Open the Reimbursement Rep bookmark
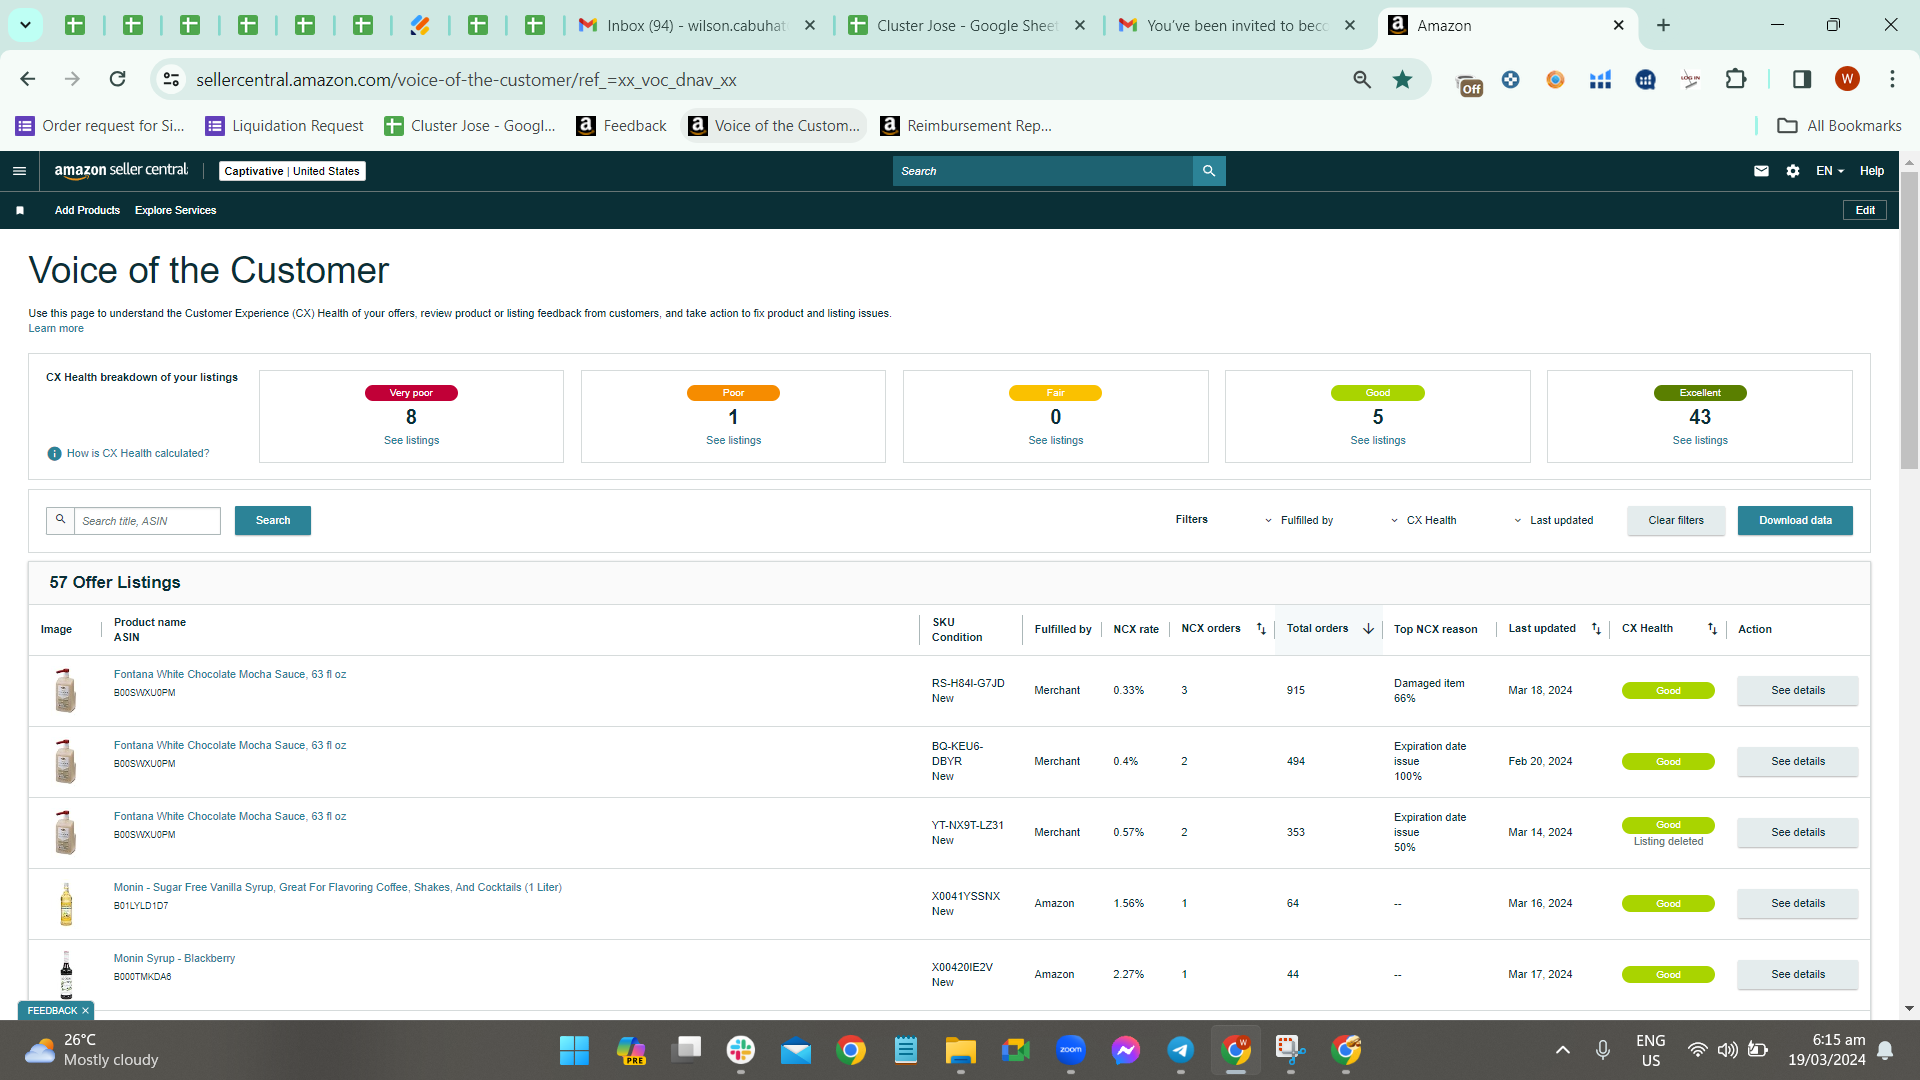The image size is (1920, 1080). click(x=966, y=126)
